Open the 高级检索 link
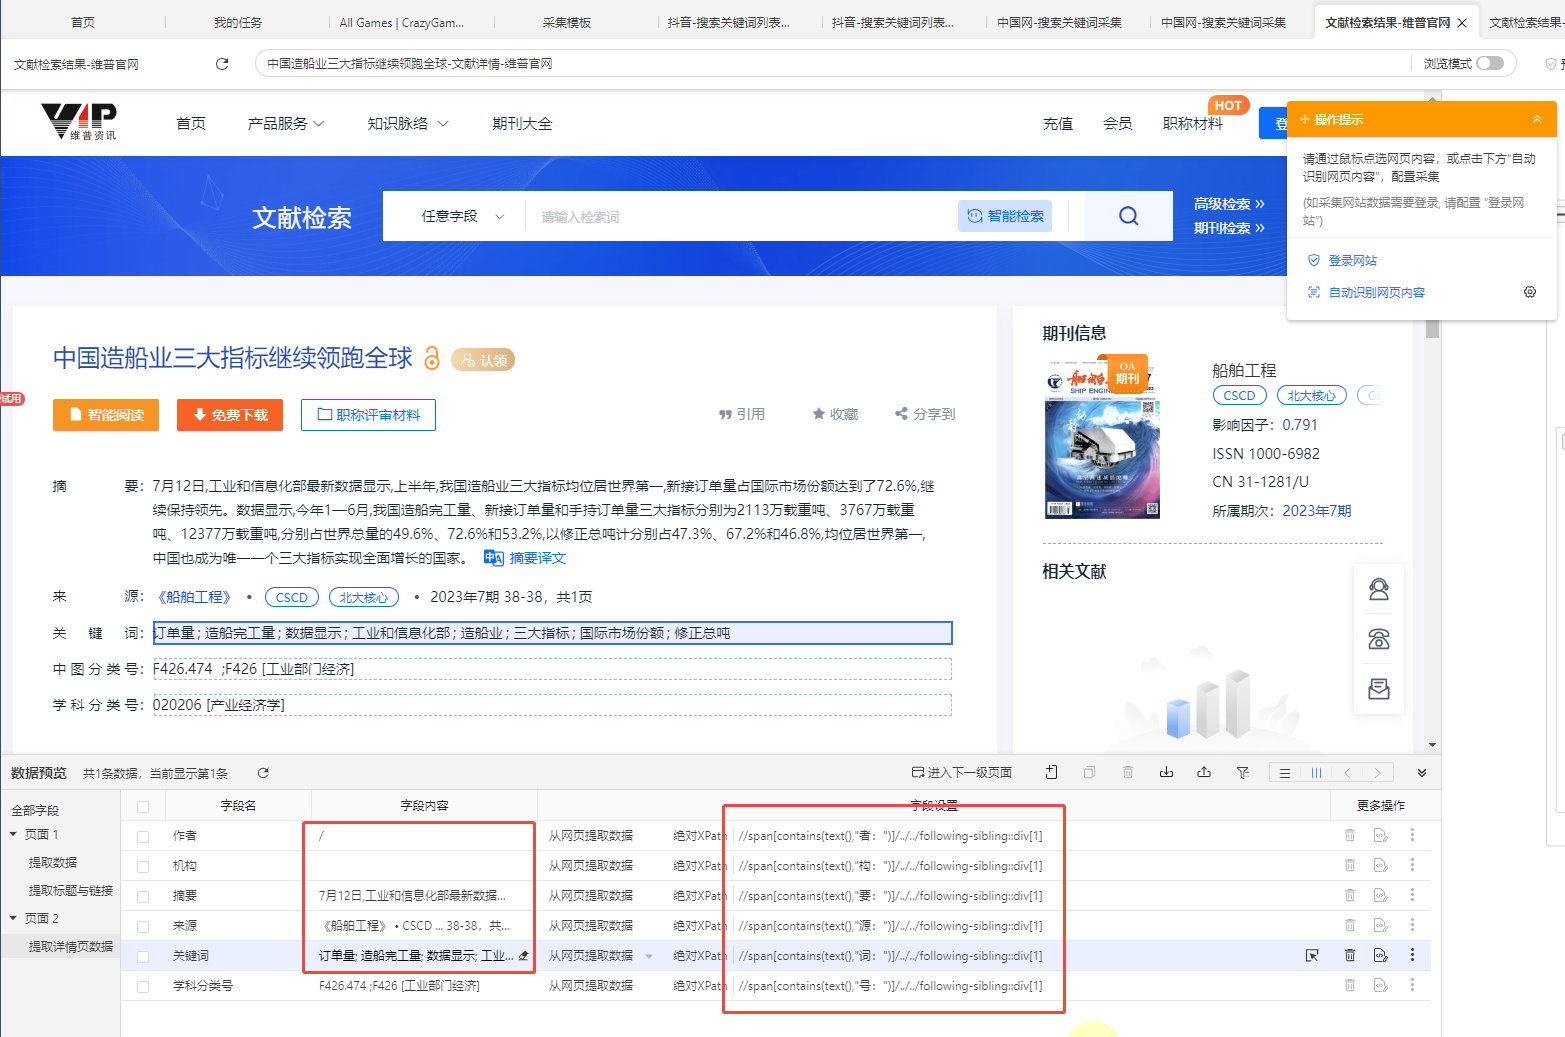Screen dimensions: 1565x1037 click(1229, 204)
